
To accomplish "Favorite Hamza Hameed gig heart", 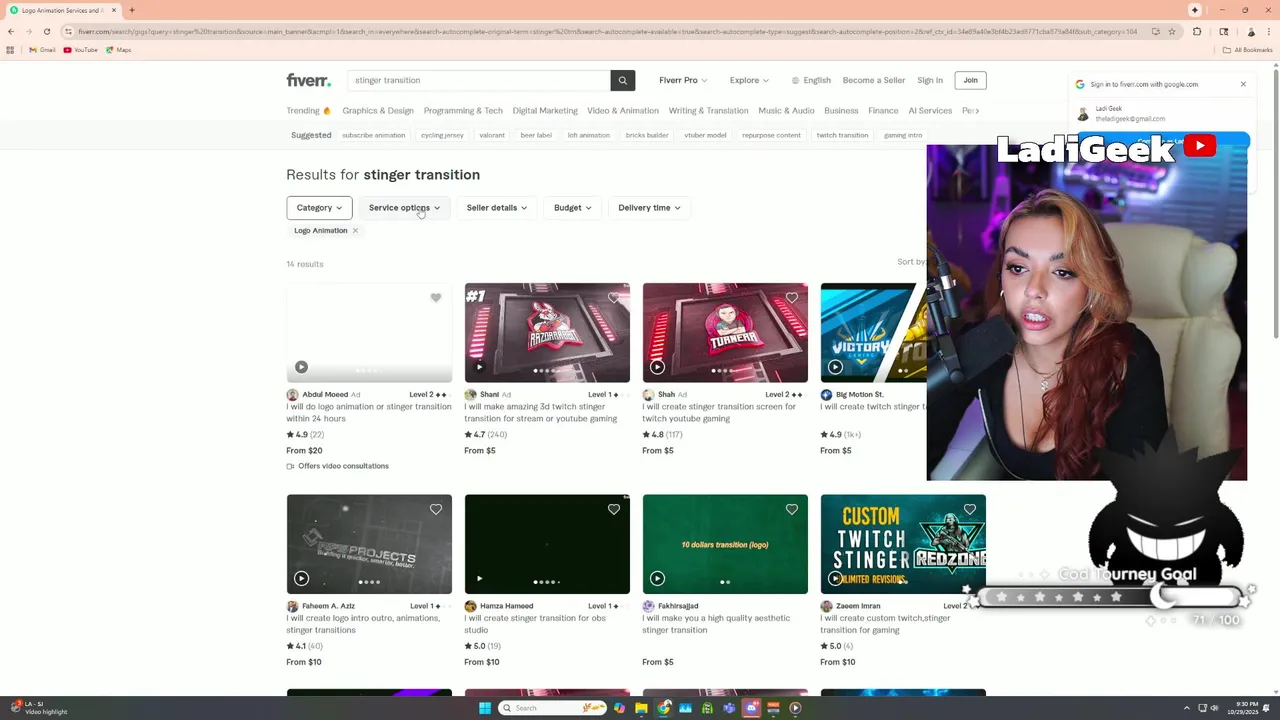I will [614, 510].
